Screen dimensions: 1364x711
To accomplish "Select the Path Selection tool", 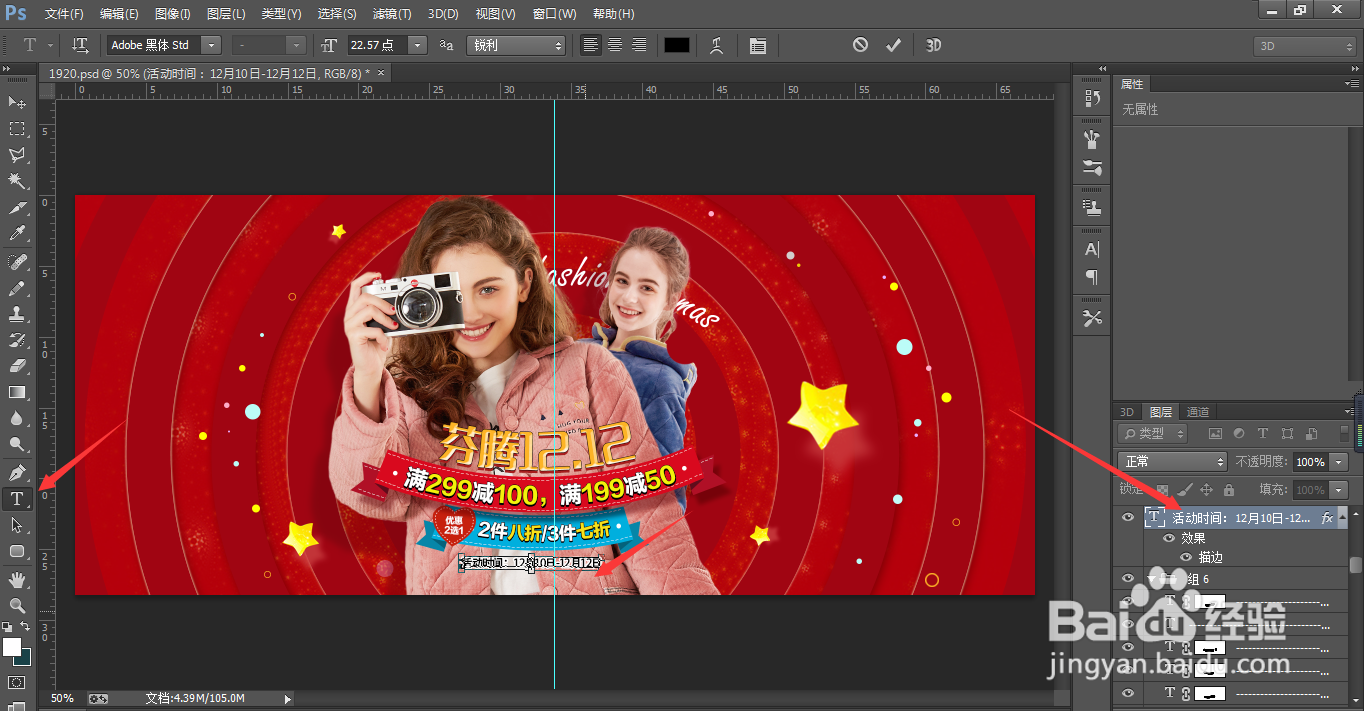I will coord(17,525).
